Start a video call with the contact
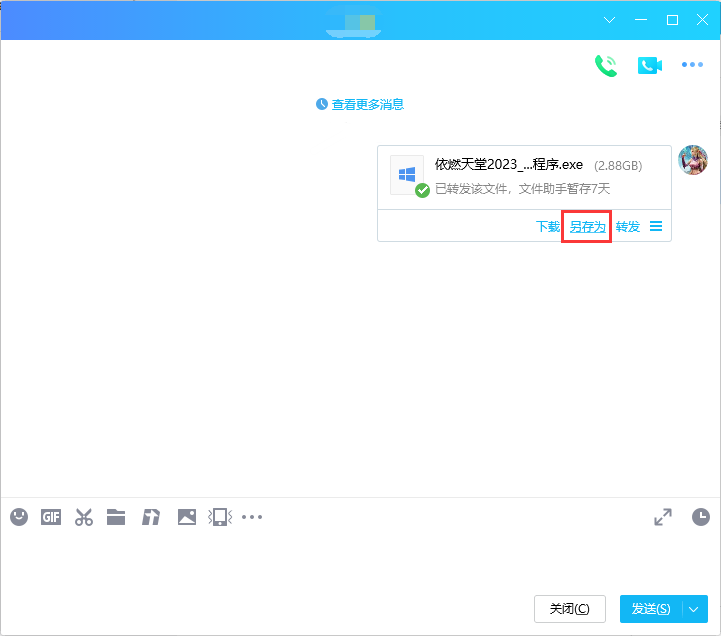The image size is (721, 636). (649, 65)
